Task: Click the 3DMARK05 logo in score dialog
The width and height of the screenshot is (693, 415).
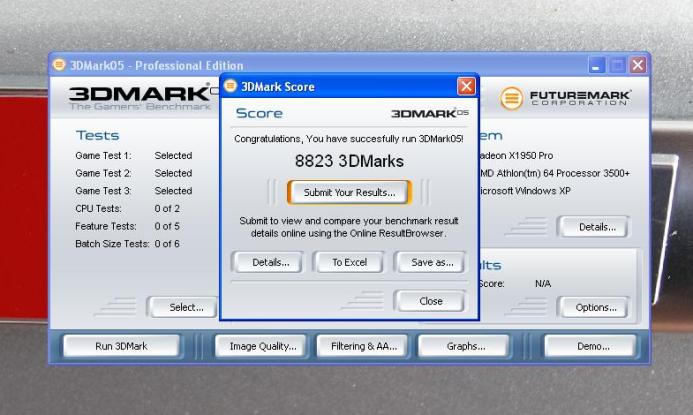Action: click(430, 114)
